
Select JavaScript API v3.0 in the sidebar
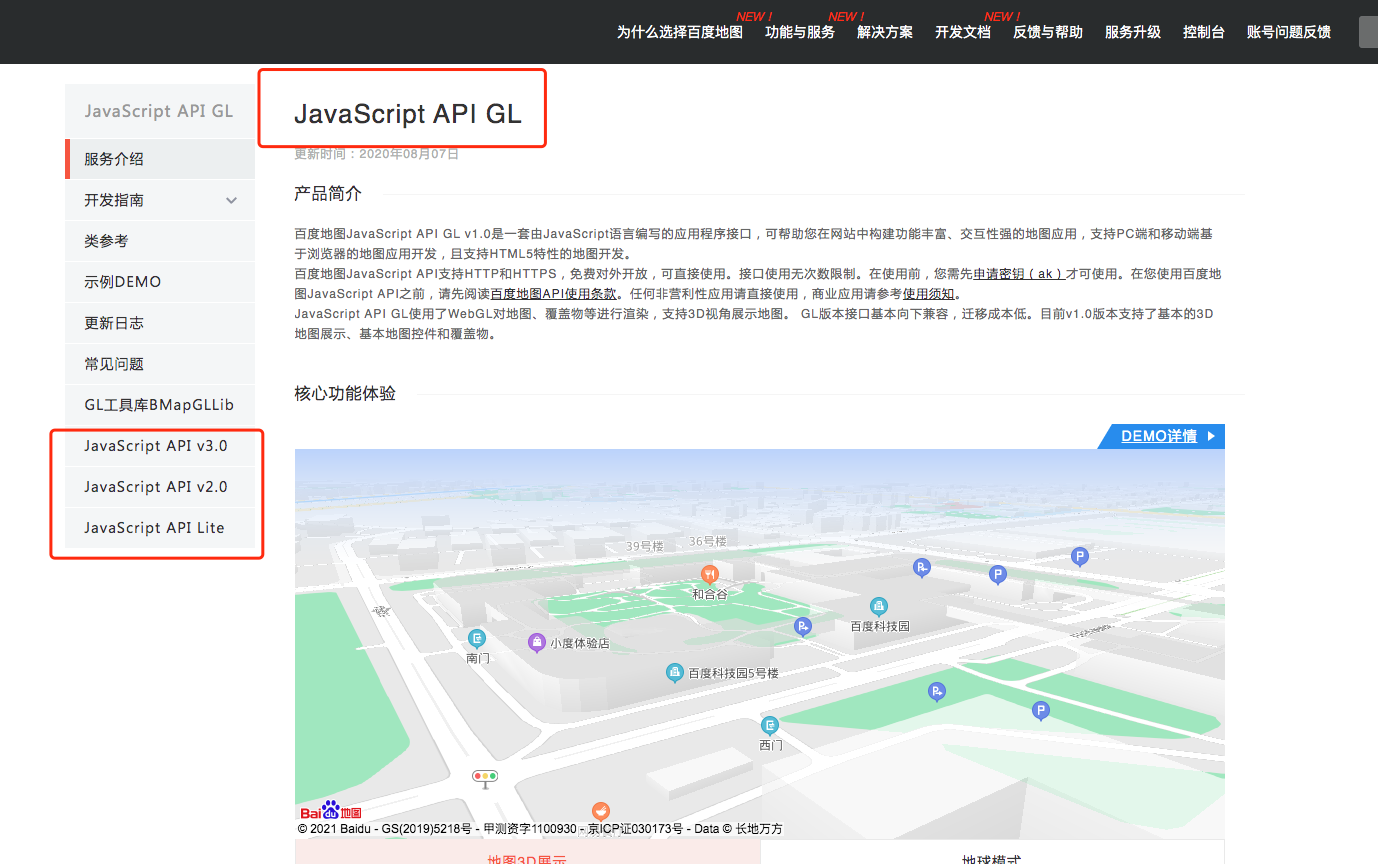pos(157,445)
